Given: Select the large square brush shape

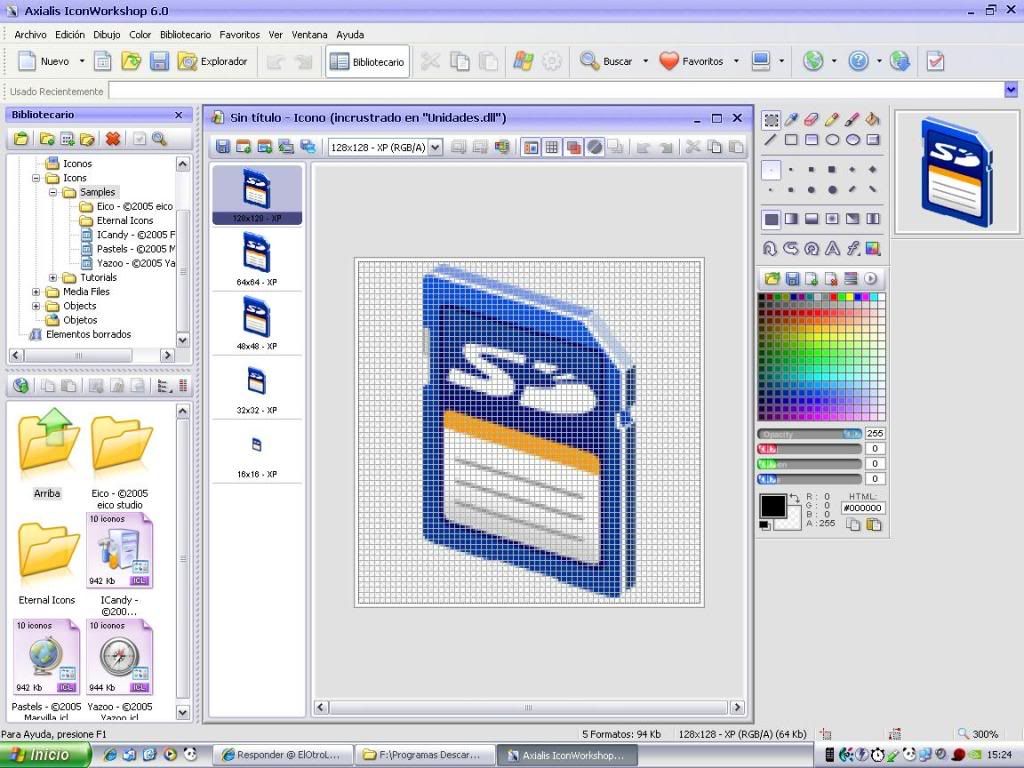Looking at the screenshot, I should (832, 170).
